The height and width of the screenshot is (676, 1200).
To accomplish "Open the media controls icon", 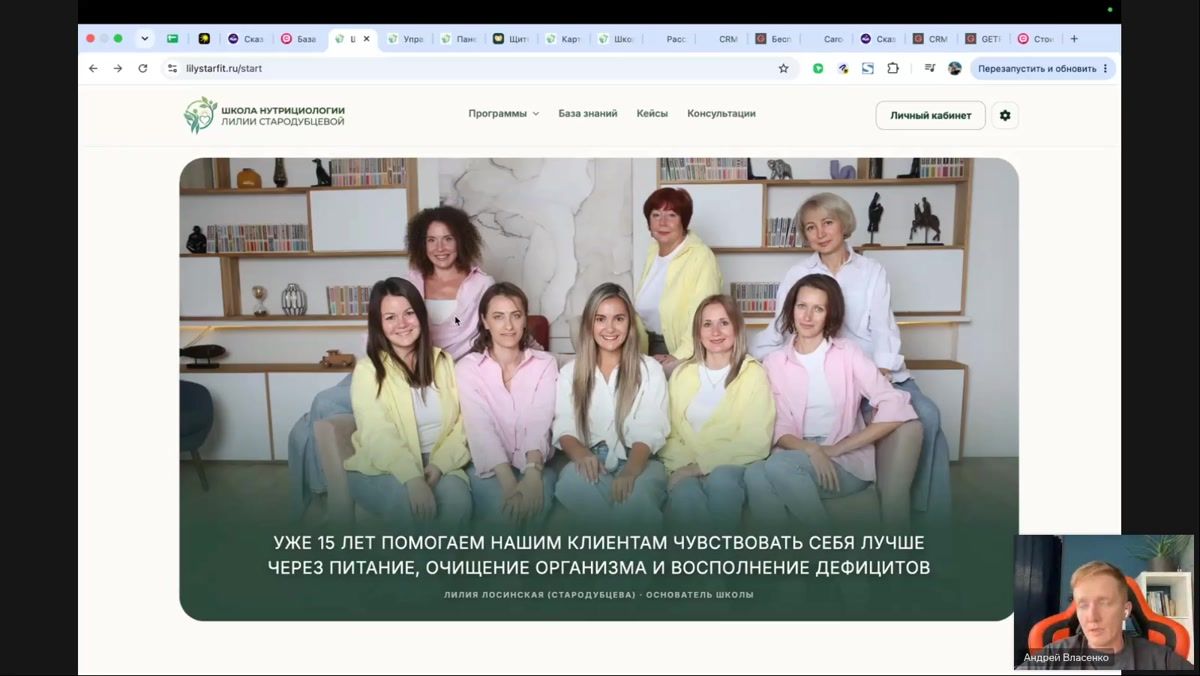I will point(930,68).
